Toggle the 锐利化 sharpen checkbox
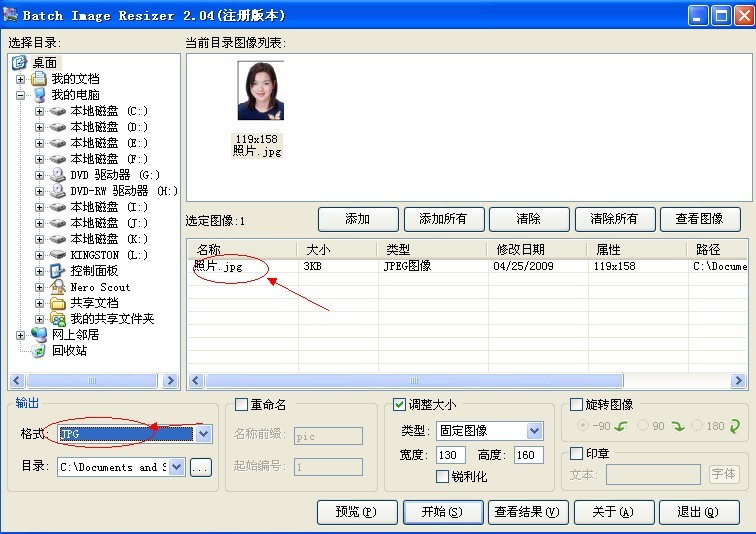 tap(443, 477)
